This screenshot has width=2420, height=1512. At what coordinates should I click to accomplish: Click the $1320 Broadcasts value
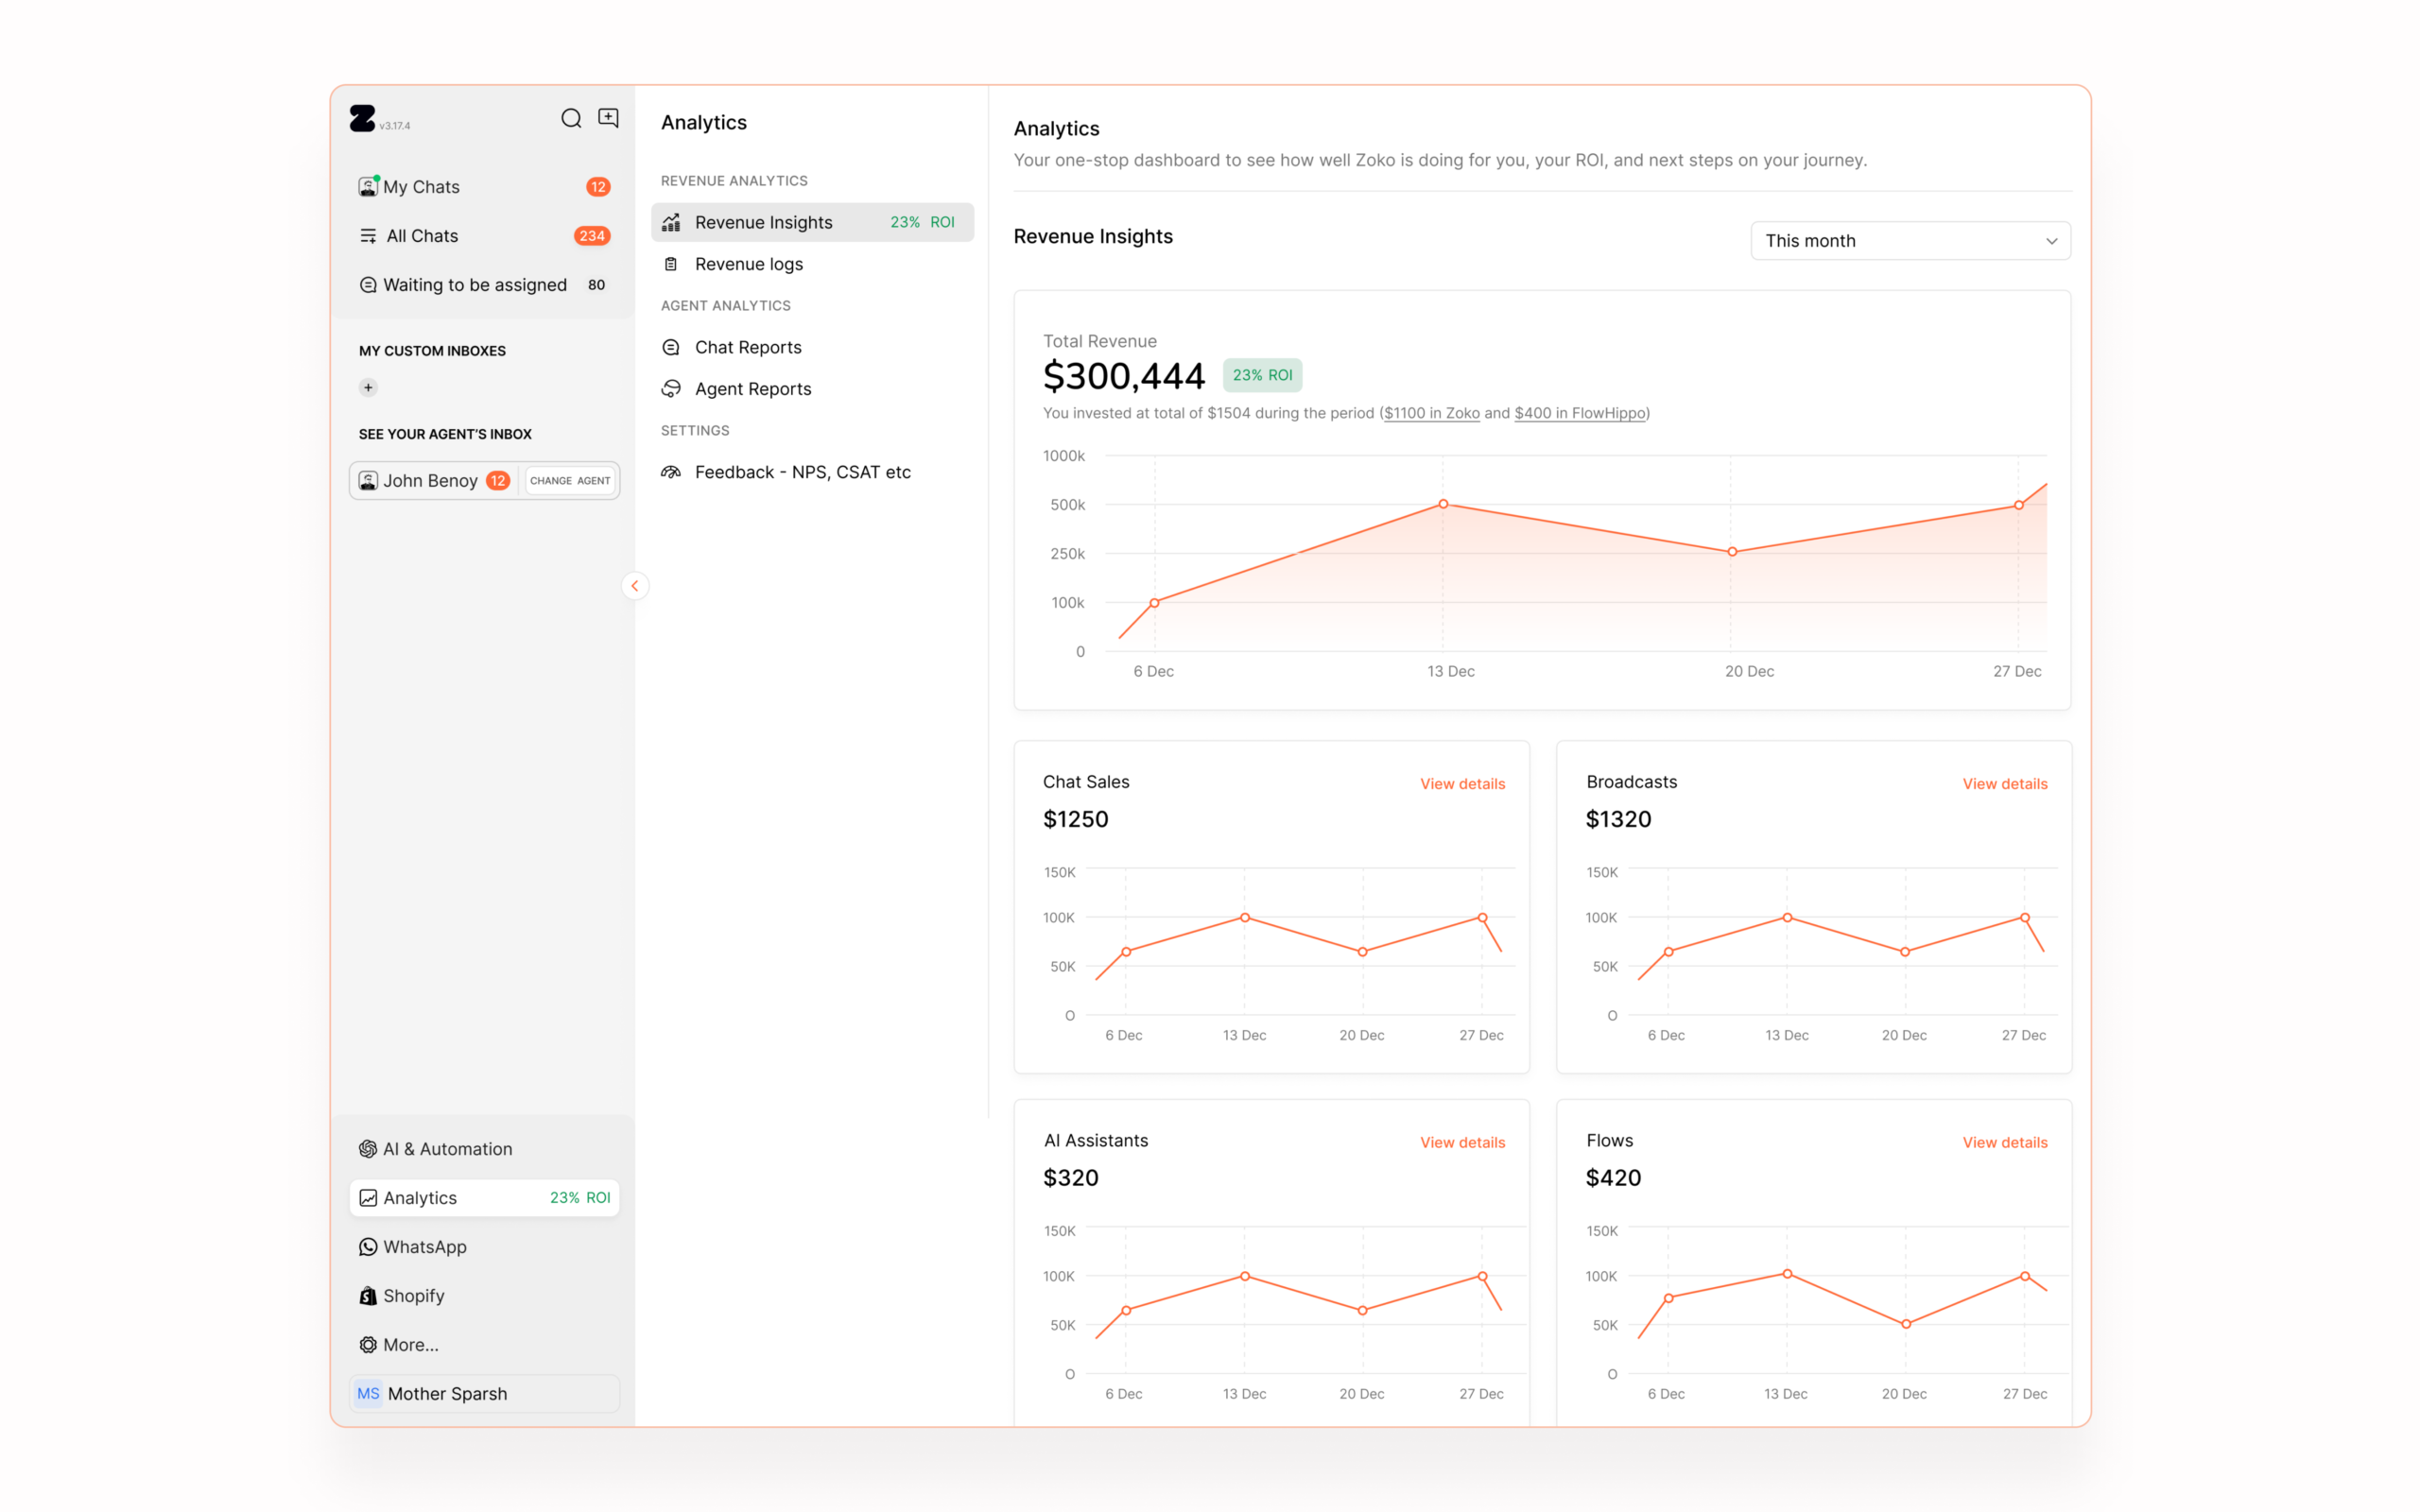coord(1619,819)
